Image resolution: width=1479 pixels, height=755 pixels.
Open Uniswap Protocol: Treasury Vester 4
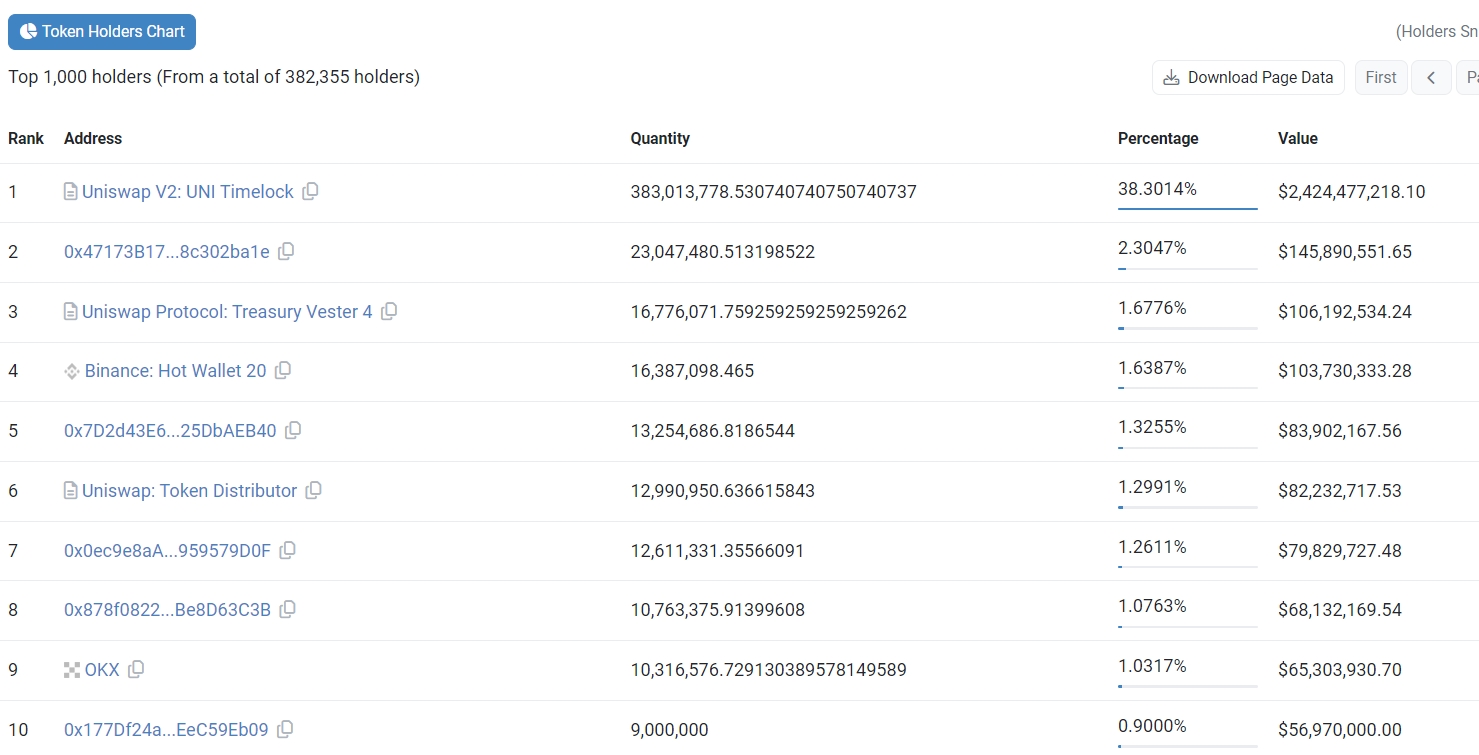pos(227,311)
